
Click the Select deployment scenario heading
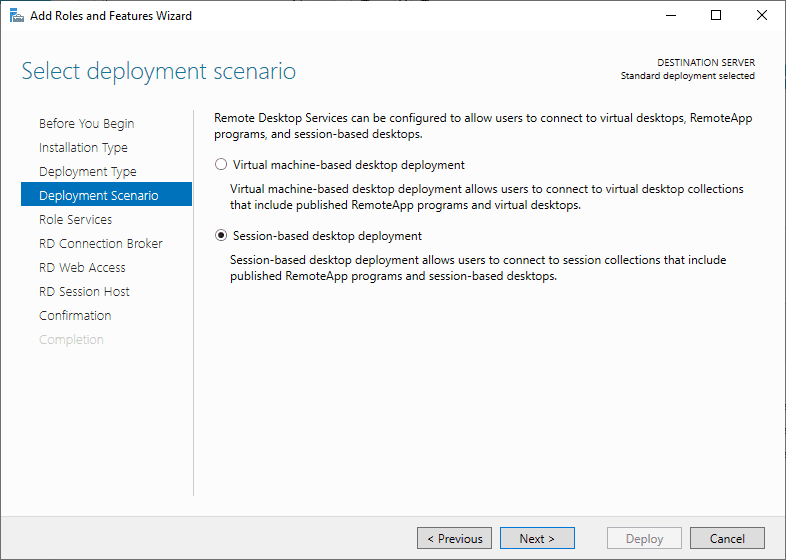(158, 72)
